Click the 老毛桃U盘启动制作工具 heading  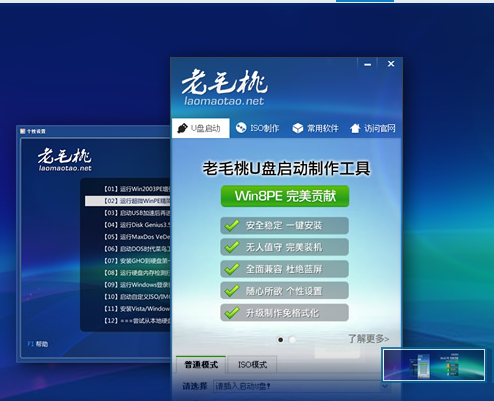286,168
